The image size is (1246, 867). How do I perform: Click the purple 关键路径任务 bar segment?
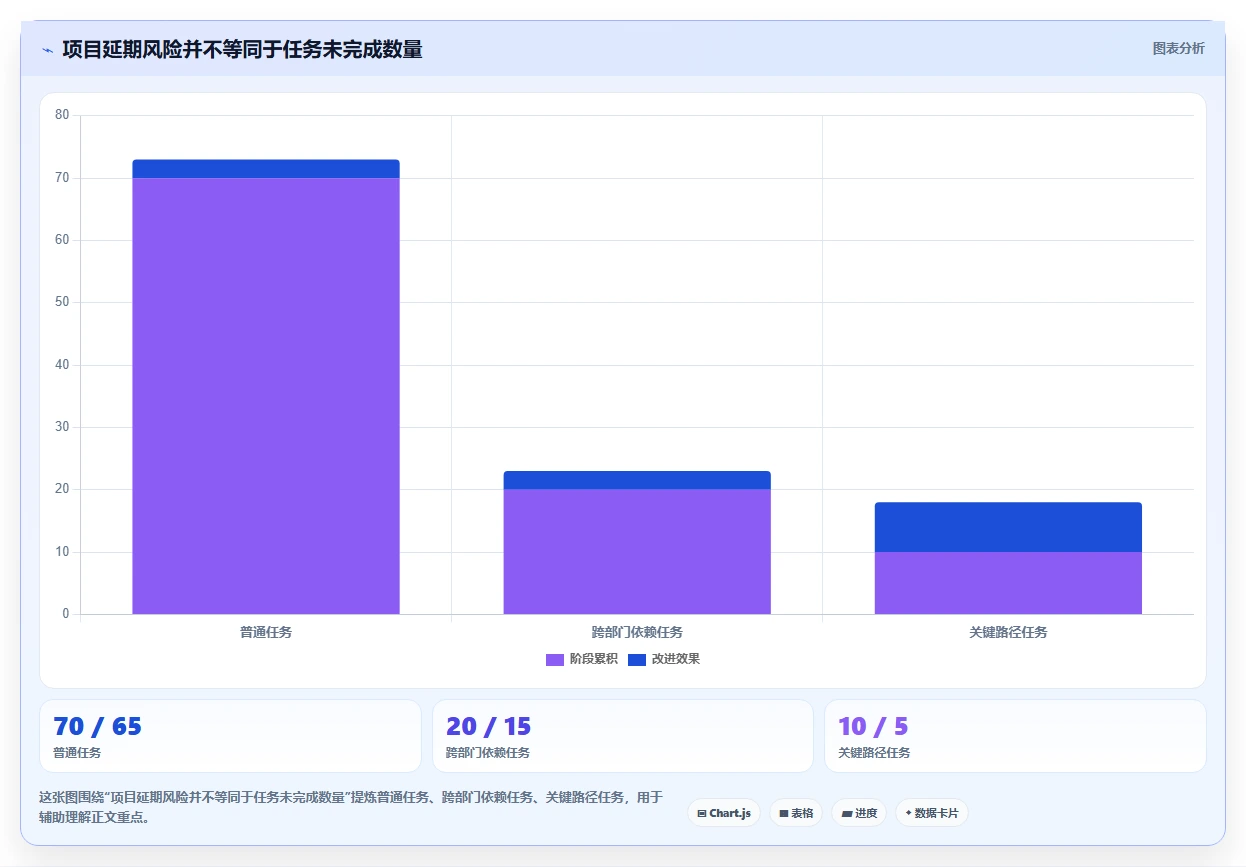(x=1008, y=583)
